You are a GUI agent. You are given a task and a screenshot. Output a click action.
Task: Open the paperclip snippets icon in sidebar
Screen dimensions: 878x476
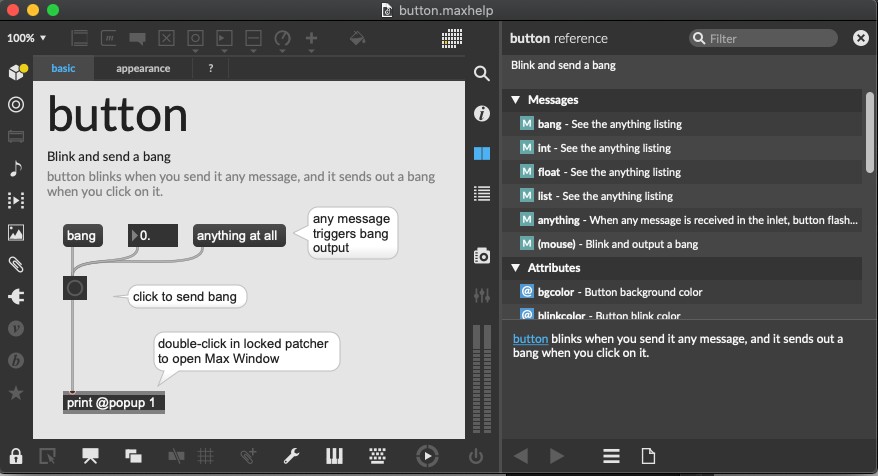[16, 264]
